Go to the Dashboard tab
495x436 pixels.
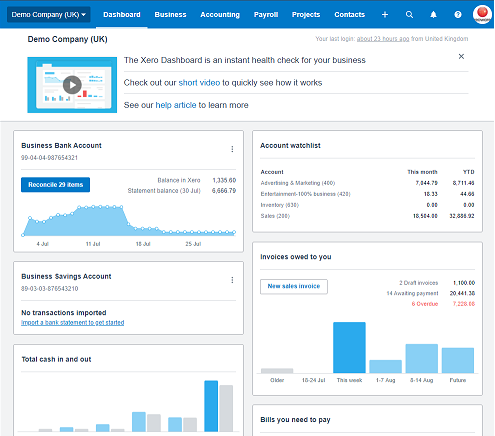pos(122,15)
